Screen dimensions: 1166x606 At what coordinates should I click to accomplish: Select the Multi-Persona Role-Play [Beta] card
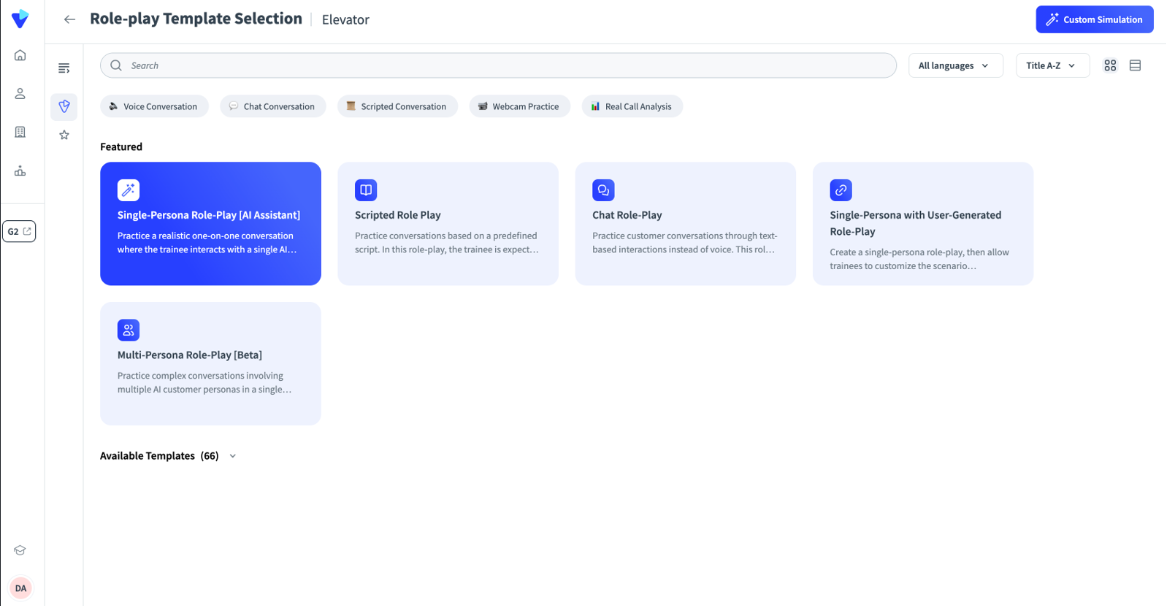pyautogui.click(x=210, y=363)
